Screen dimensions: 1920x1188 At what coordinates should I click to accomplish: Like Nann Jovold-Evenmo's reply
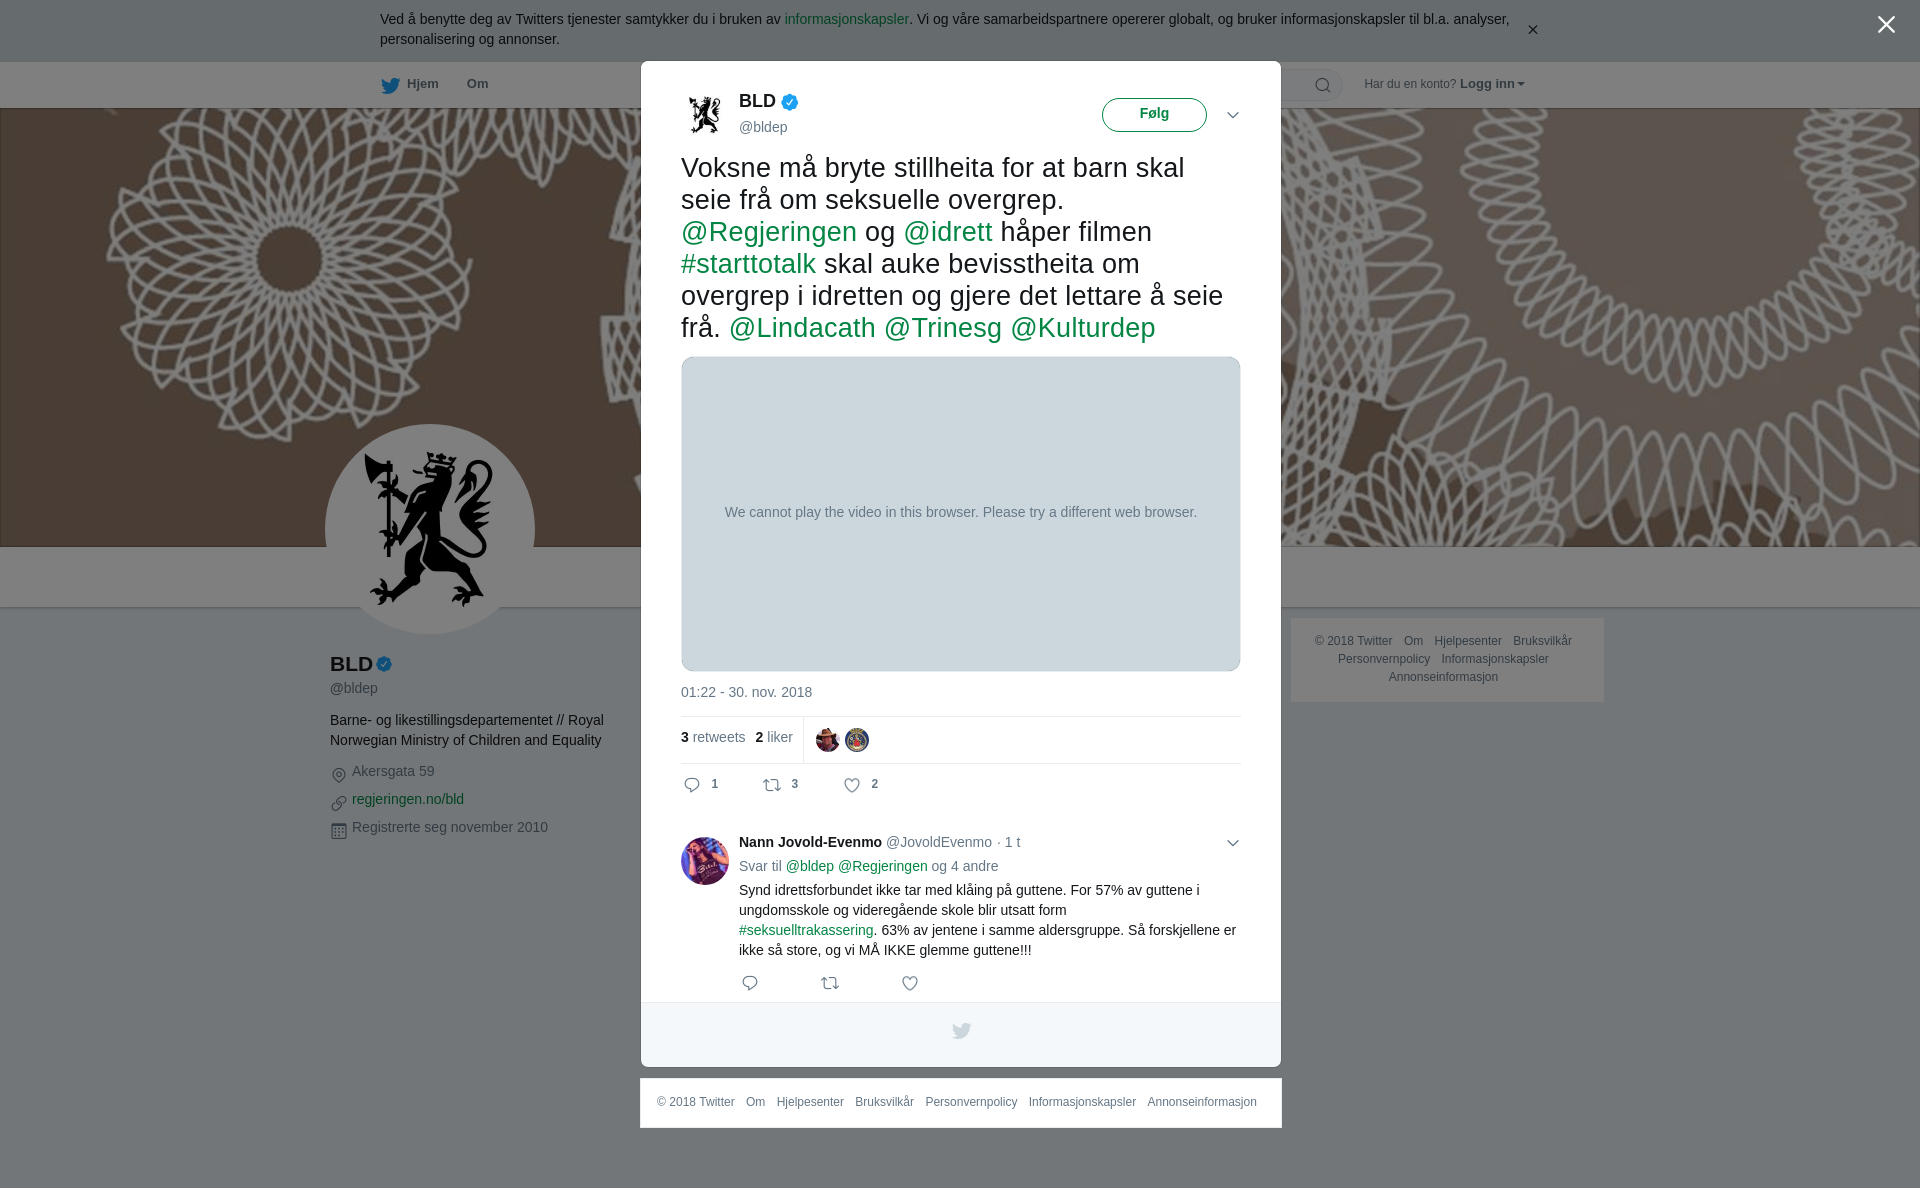click(x=910, y=983)
